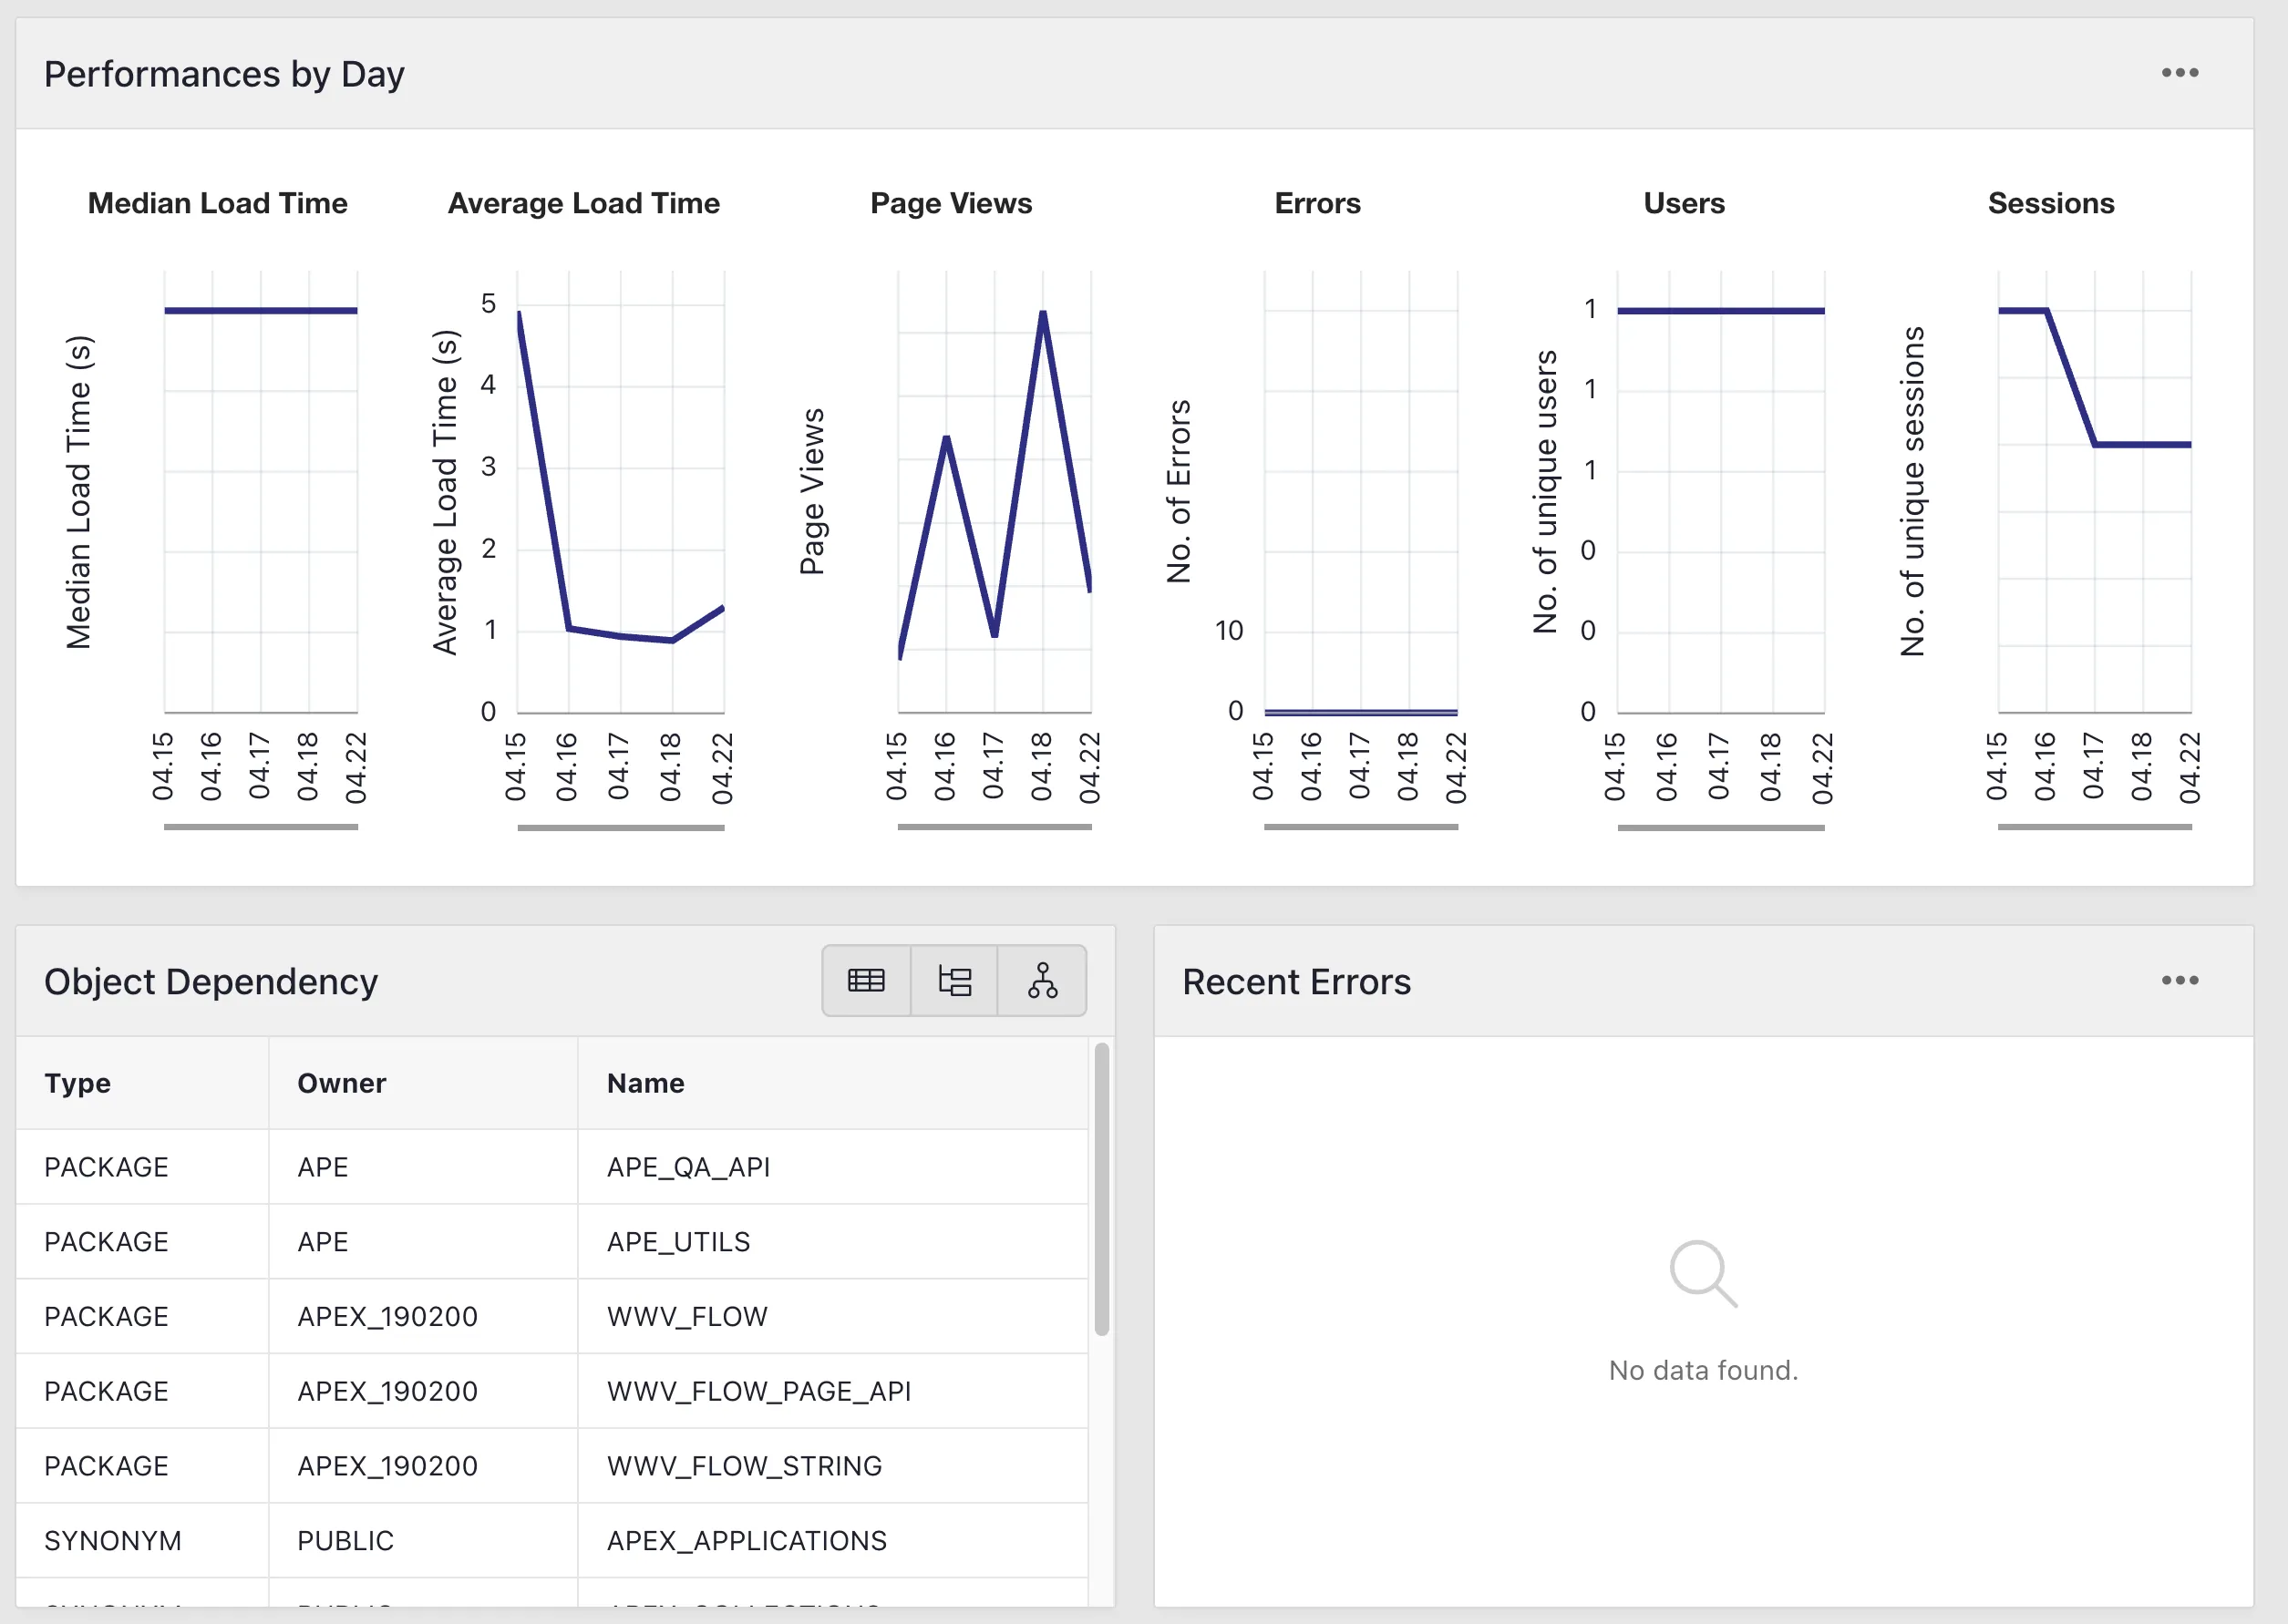Open the Performances by Day actions menu
This screenshot has width=2288, height=1624.
[x=2181, y=72]
